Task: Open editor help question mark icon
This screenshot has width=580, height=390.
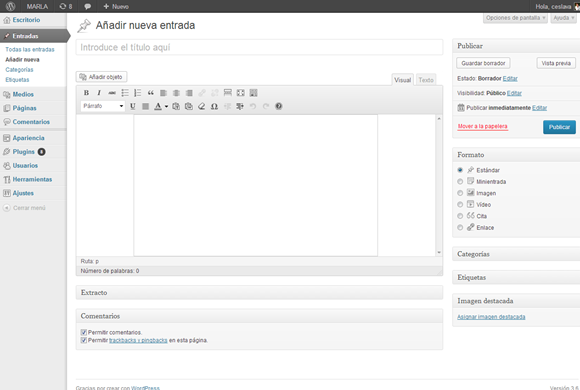Action: (279, 107)
